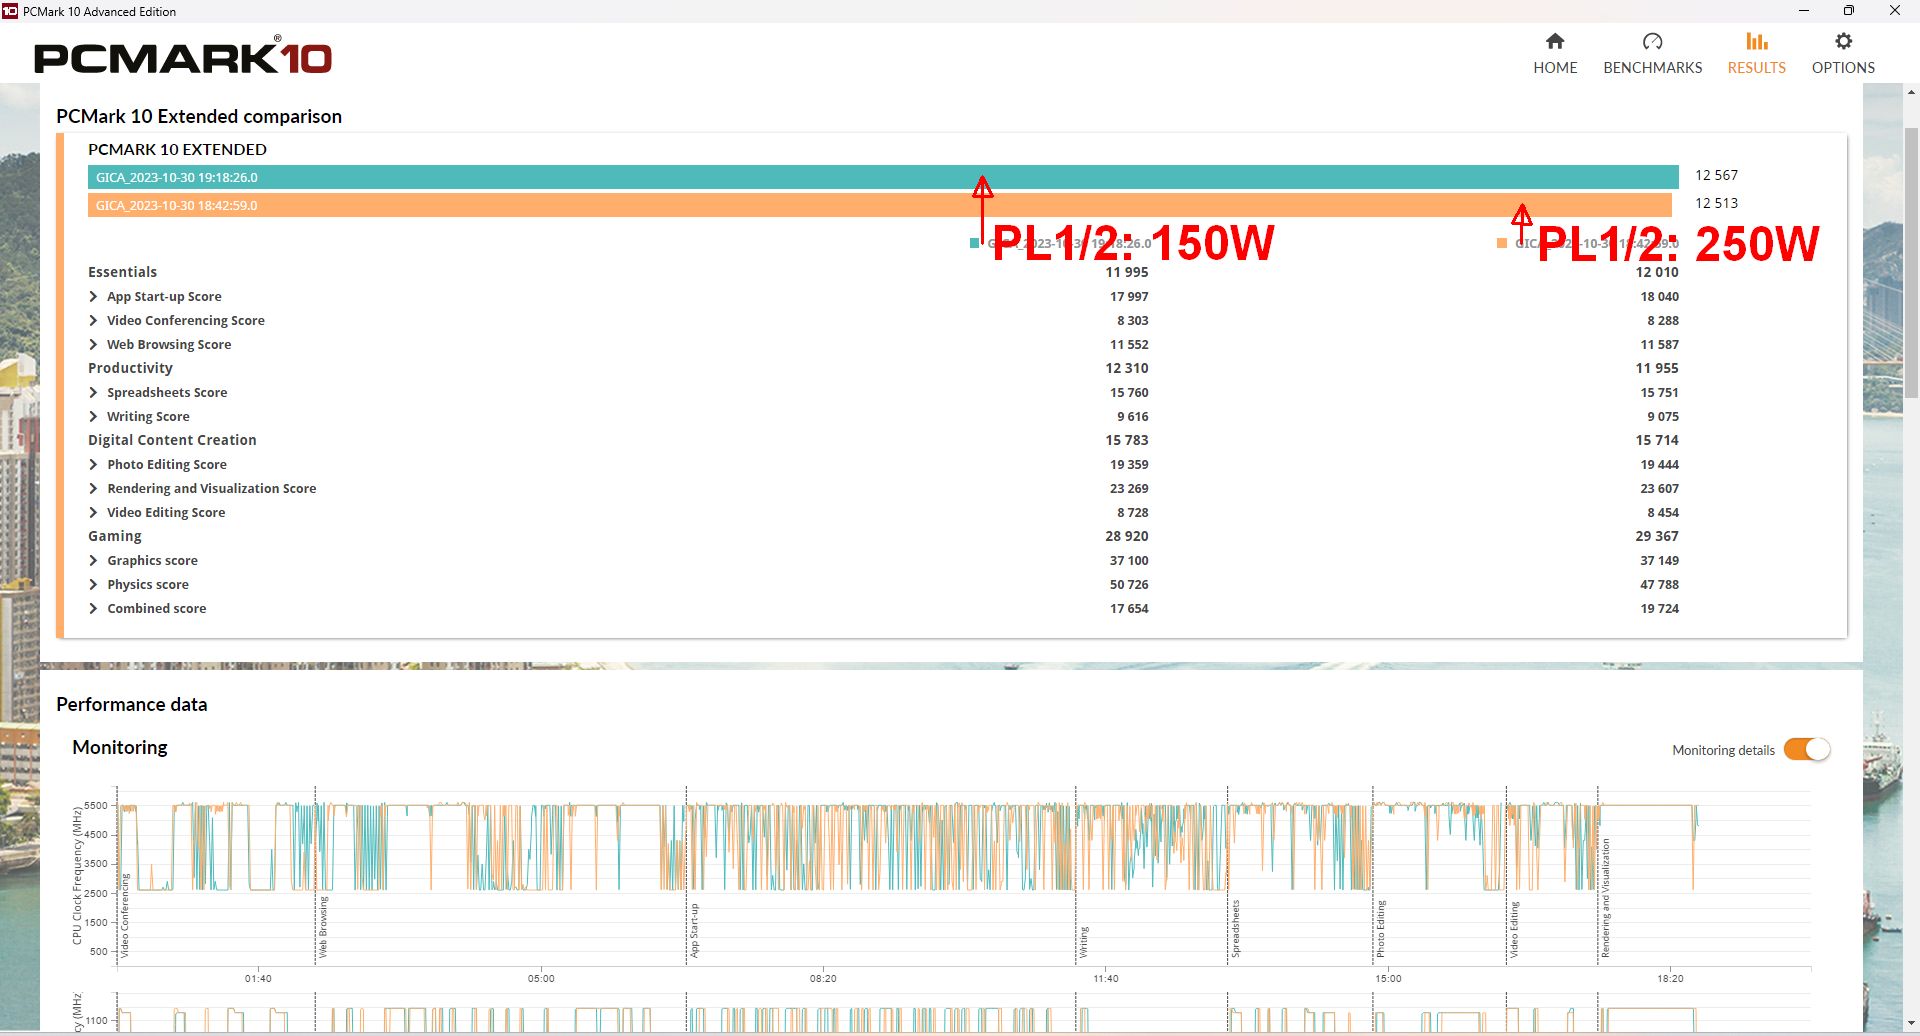Switch to OPTIONS tab label
The image size is (1920, 1036).
coord(1843,68)
